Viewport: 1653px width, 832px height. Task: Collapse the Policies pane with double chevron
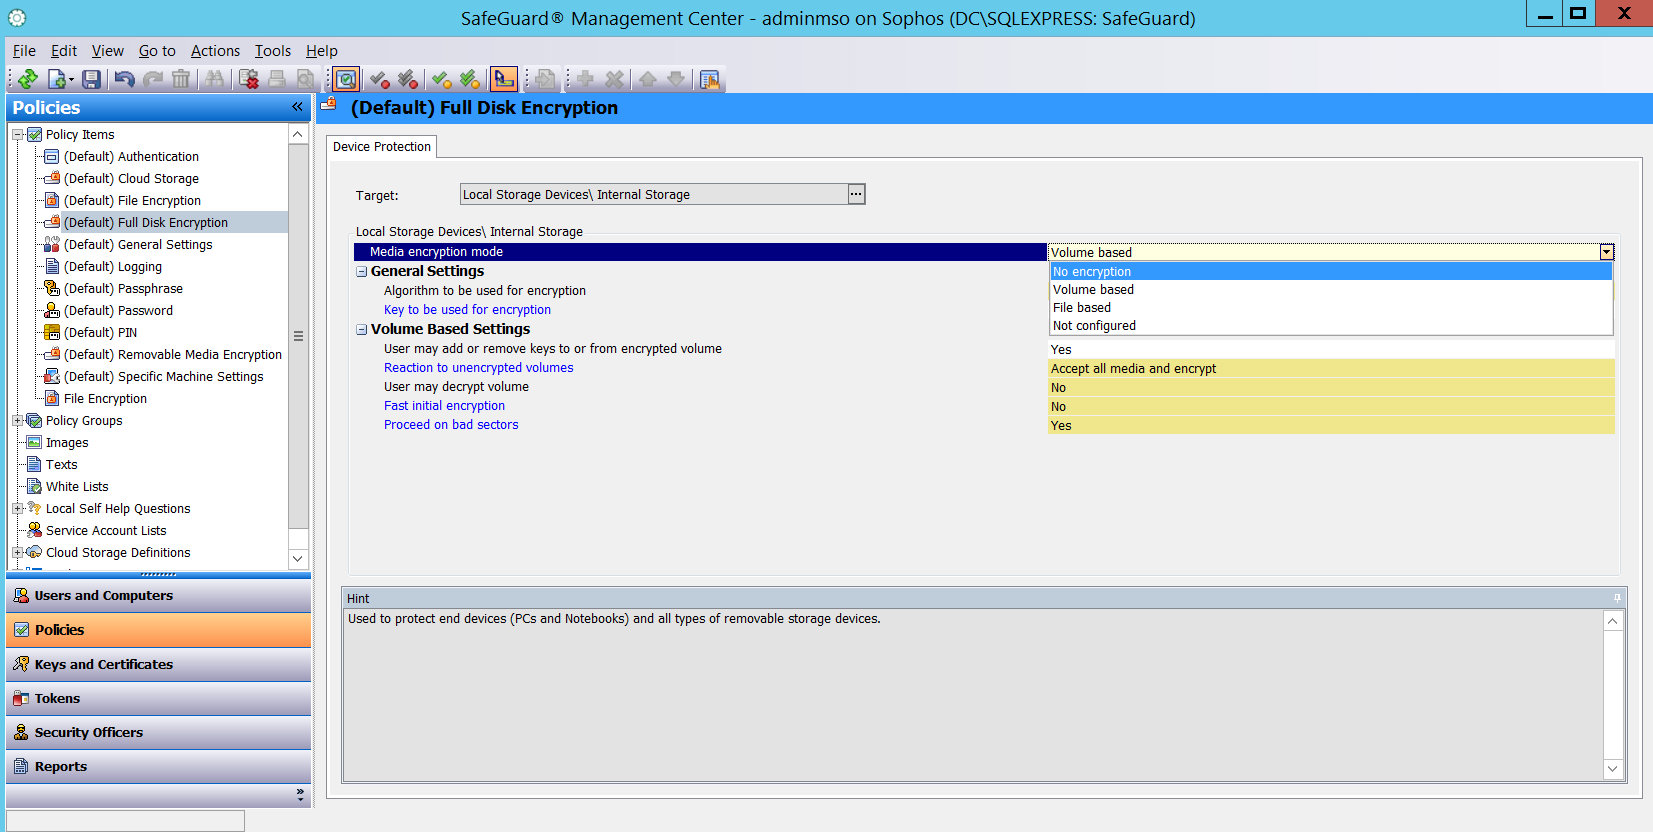[x=297, y=107]
